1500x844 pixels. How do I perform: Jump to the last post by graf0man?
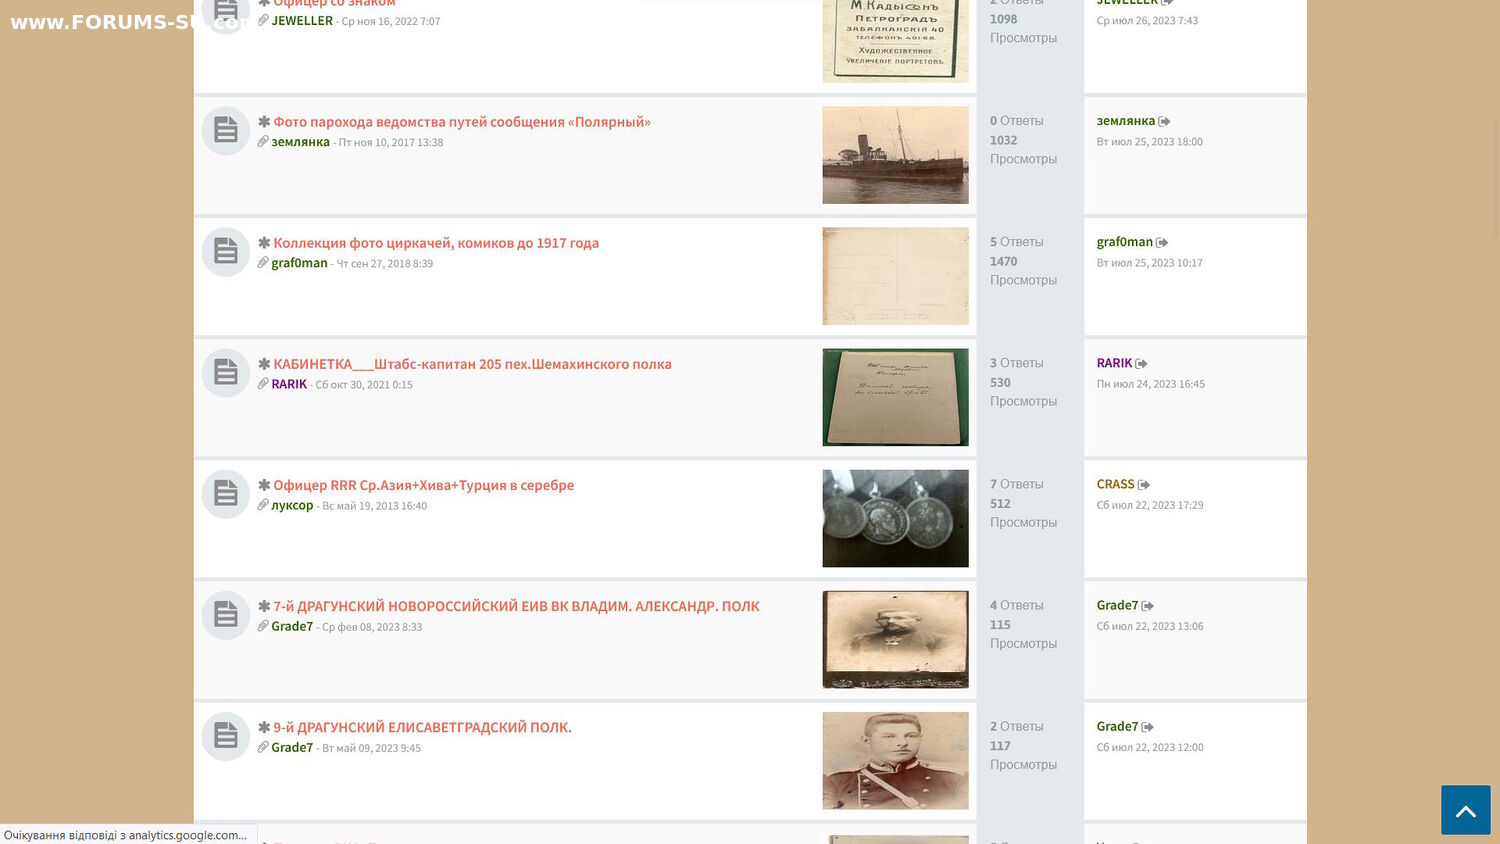pos(1162,243)
